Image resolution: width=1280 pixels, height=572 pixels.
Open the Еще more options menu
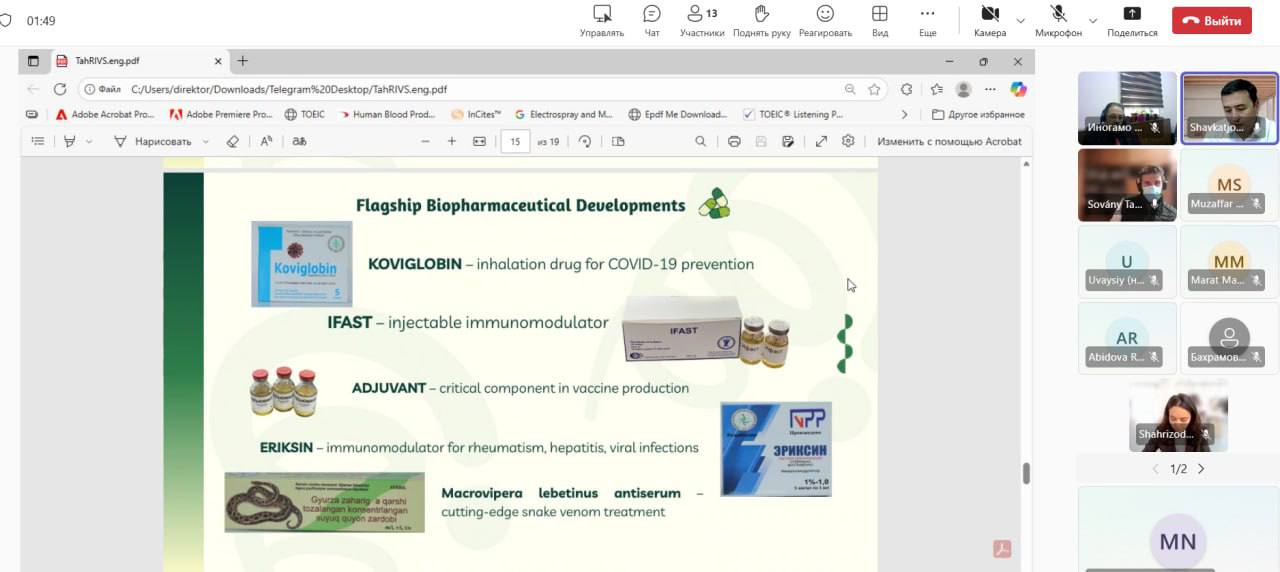click(927, 20)
